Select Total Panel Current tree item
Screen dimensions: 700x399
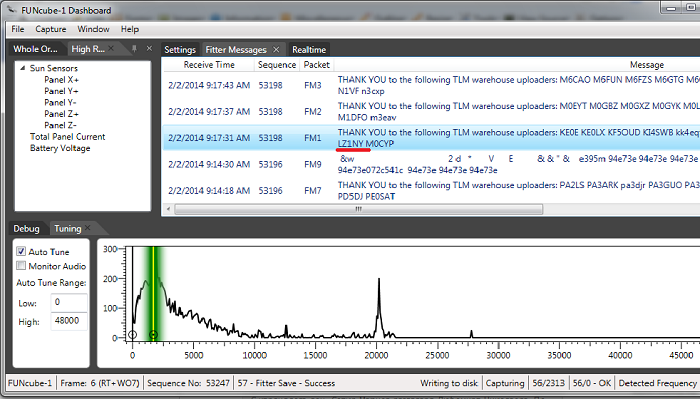tap(67, 137)
